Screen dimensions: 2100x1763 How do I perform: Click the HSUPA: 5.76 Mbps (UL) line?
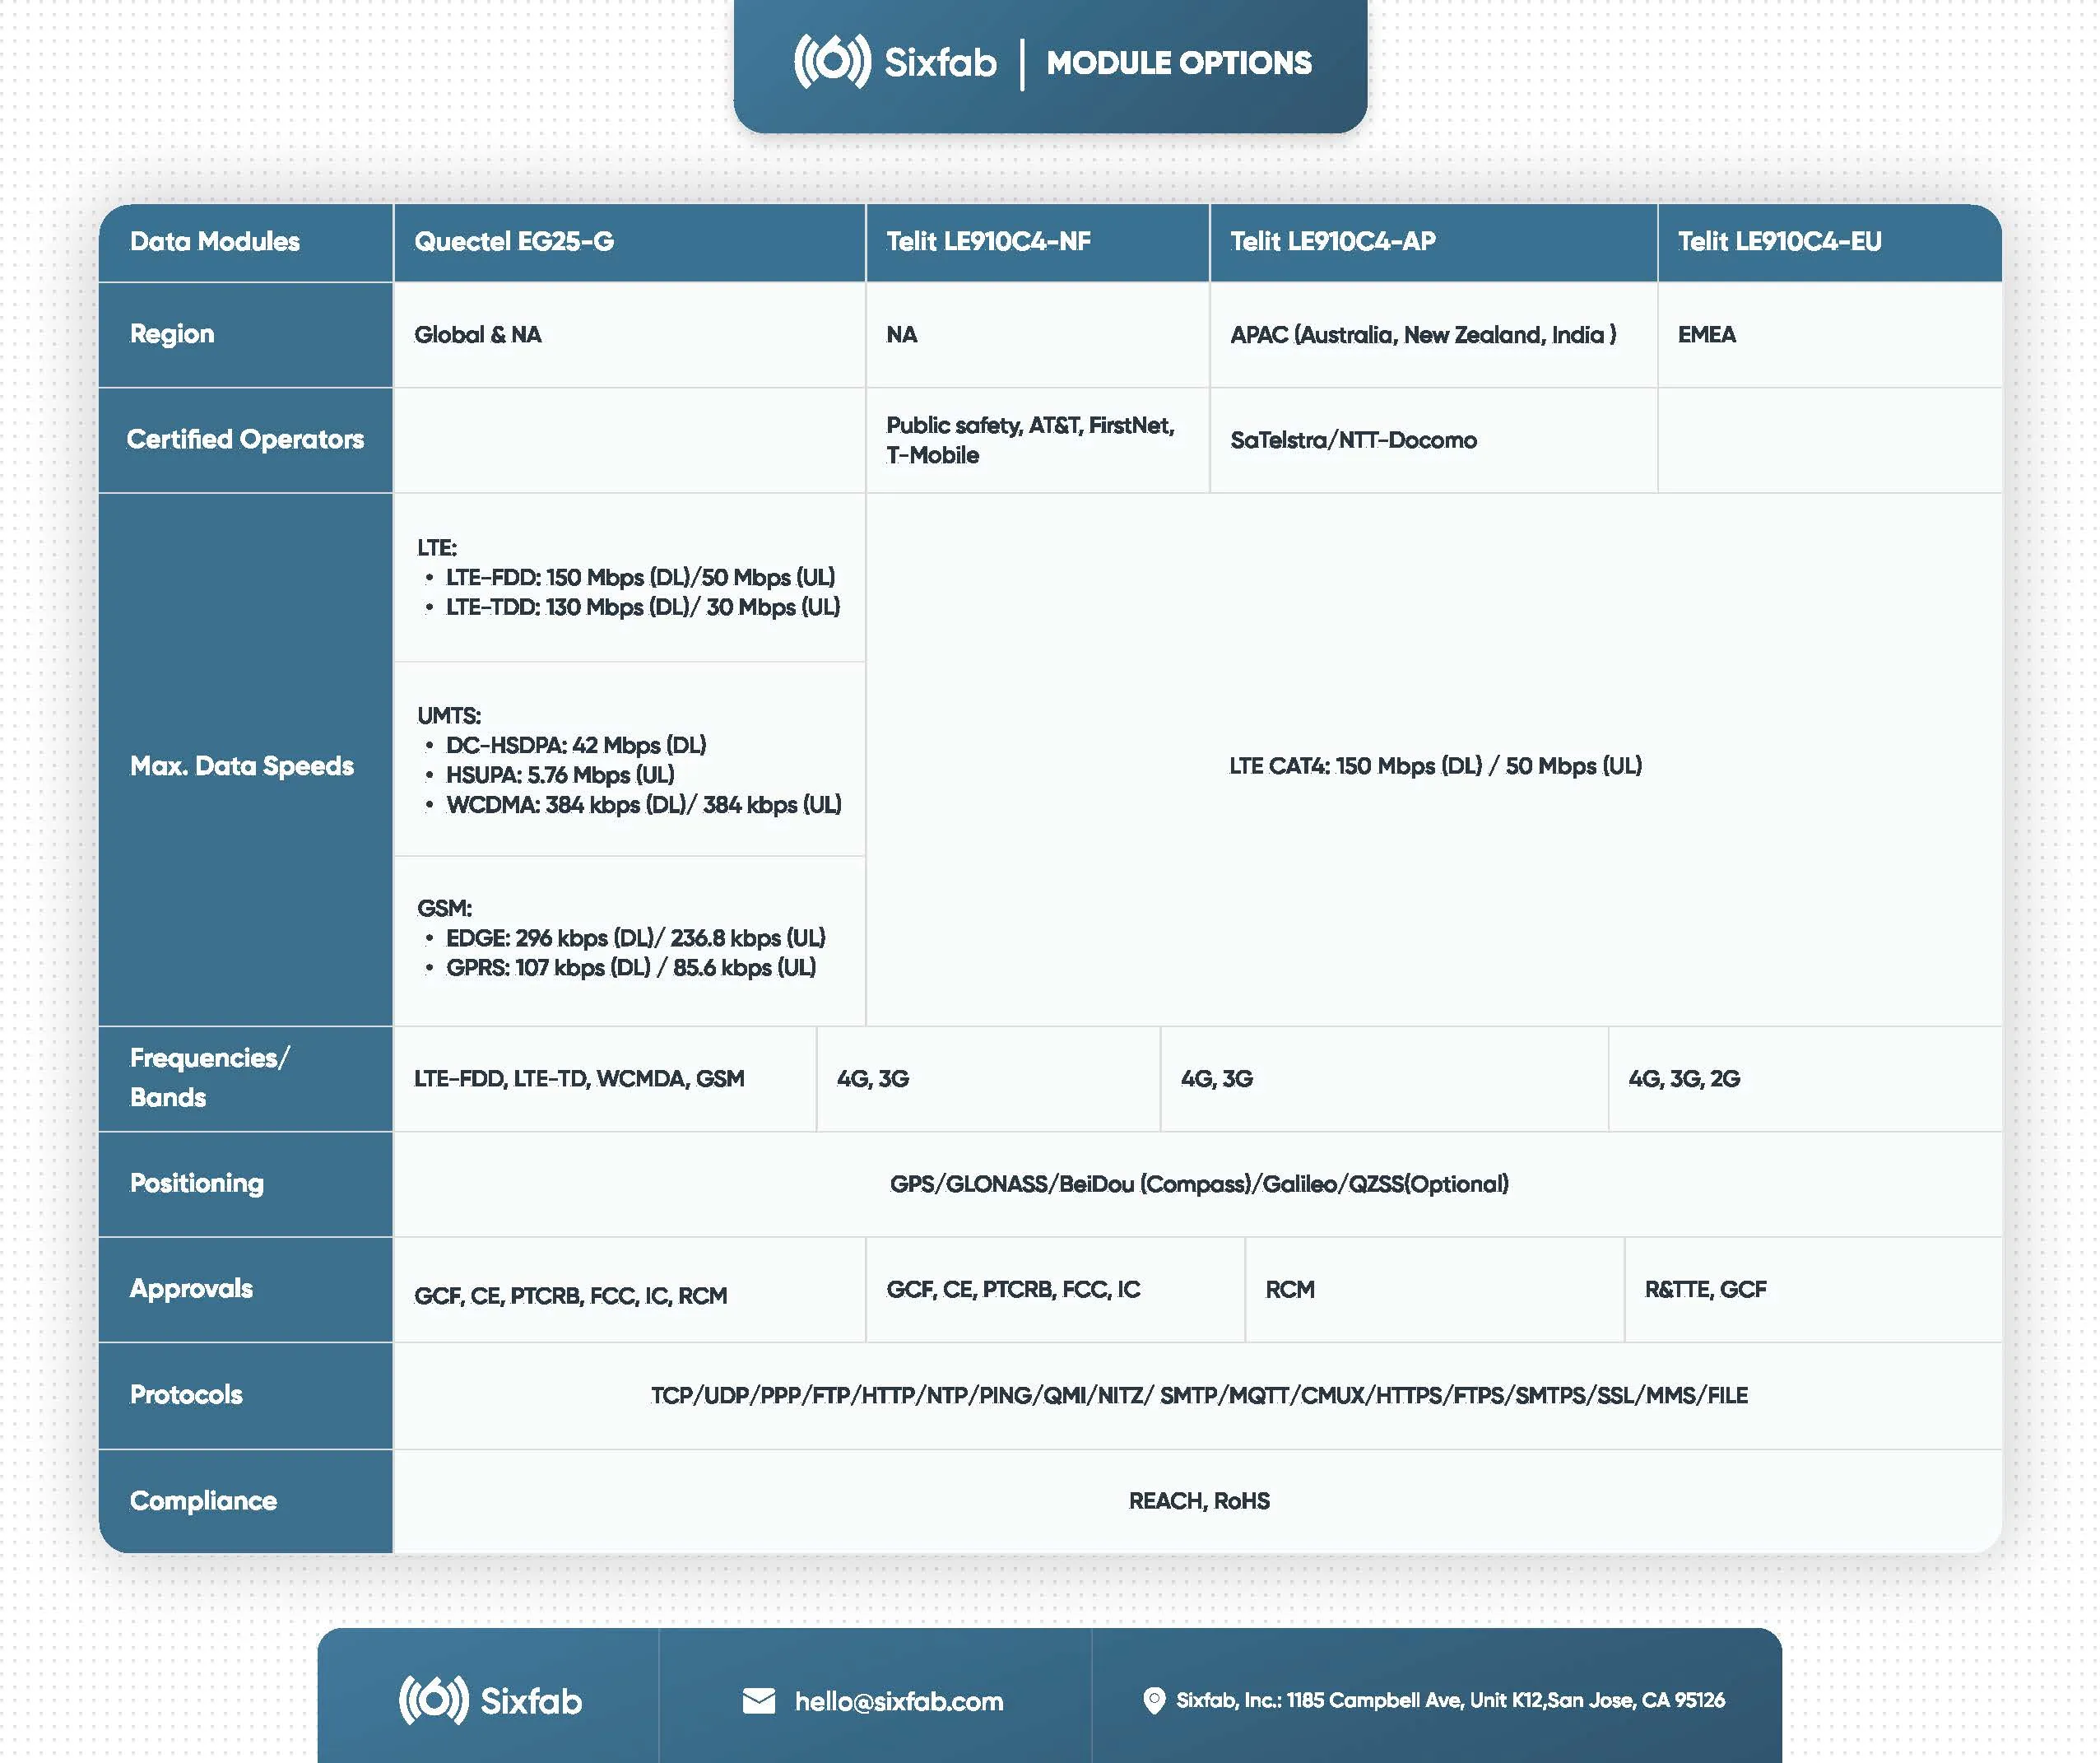(x=560, y=775)
